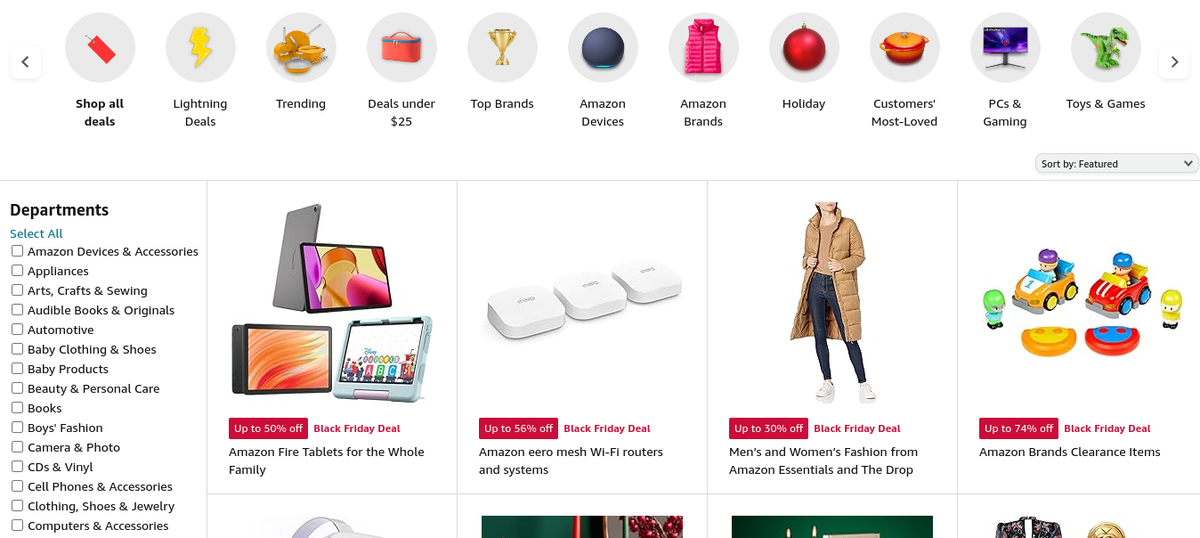Tick the Camera & Photo checkbox
Viewport: 1200px width, 538px height.
tap(17, 447)
